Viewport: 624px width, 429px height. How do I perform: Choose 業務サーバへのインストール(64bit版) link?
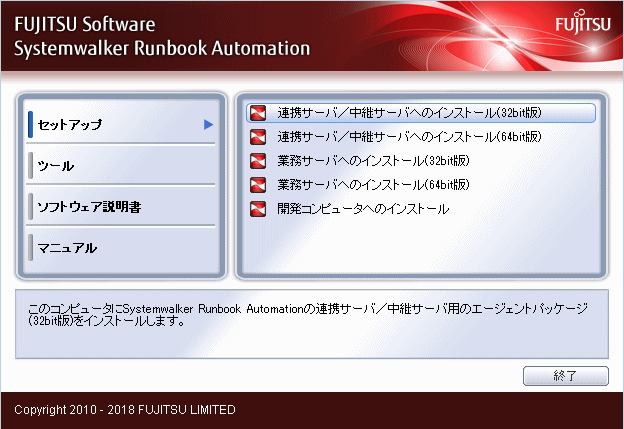pyautogui.click(x=374, y=185)
